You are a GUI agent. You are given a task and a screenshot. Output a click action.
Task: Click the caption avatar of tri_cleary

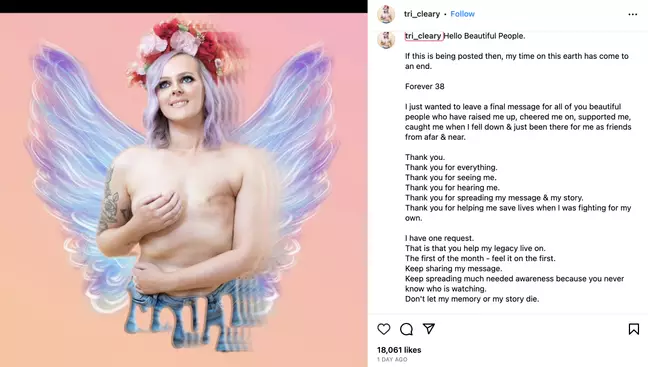pos(386,40)
